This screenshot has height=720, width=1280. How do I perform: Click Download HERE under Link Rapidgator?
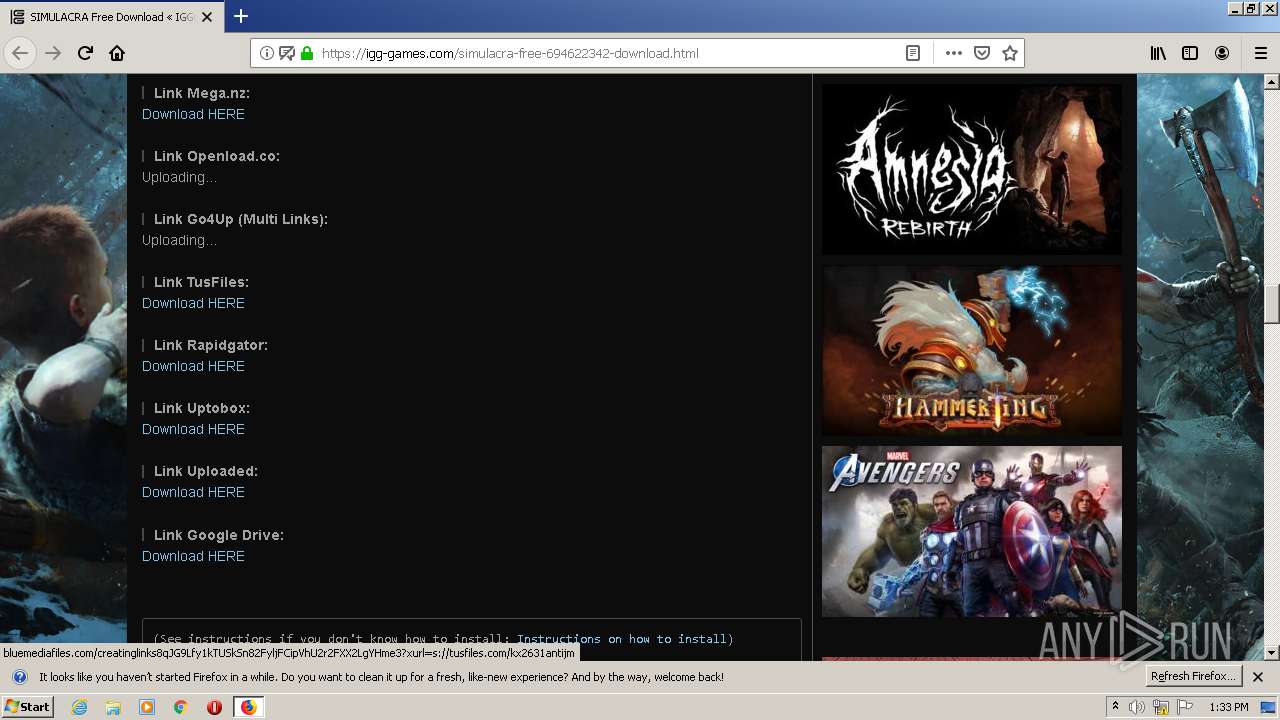pos(193,366)
